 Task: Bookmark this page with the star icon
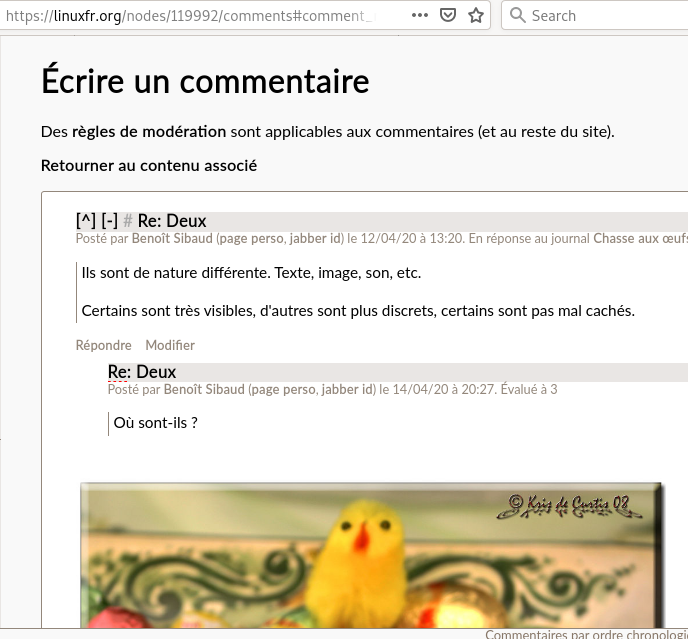[476, 15]
